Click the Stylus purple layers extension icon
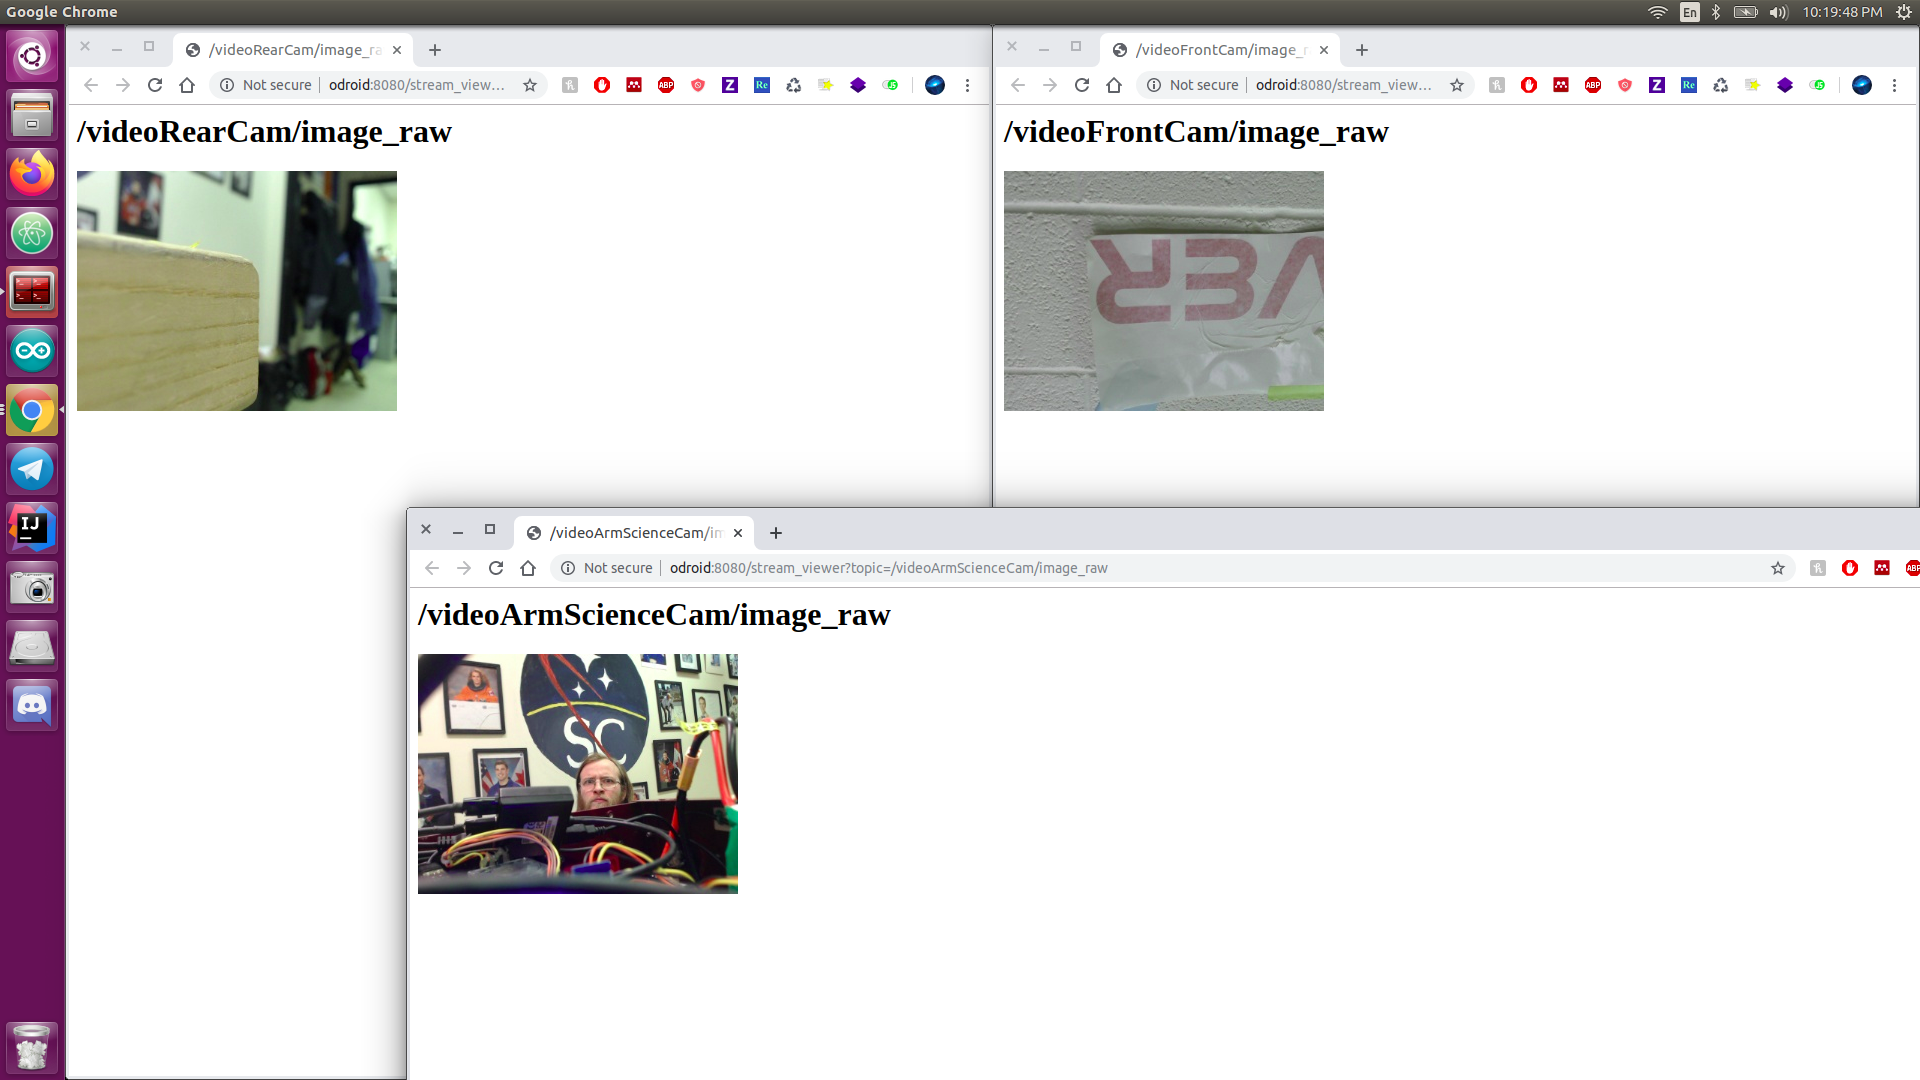 (x=858, y=85)
